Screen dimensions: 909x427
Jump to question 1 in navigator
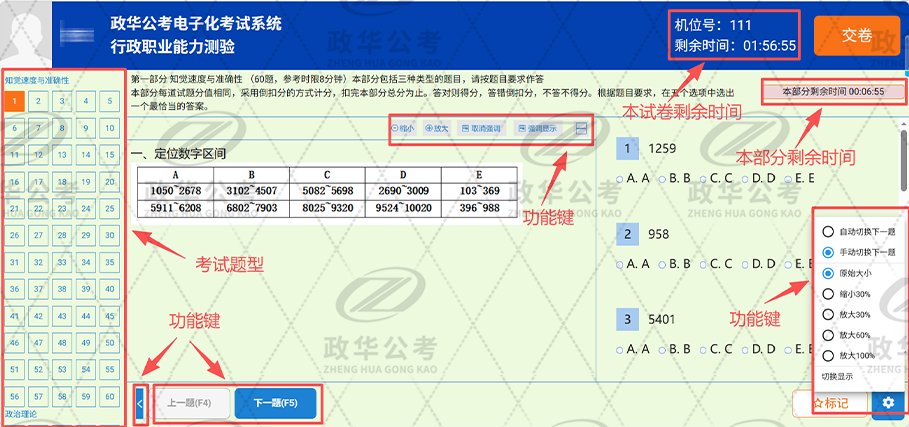point(14,102)
